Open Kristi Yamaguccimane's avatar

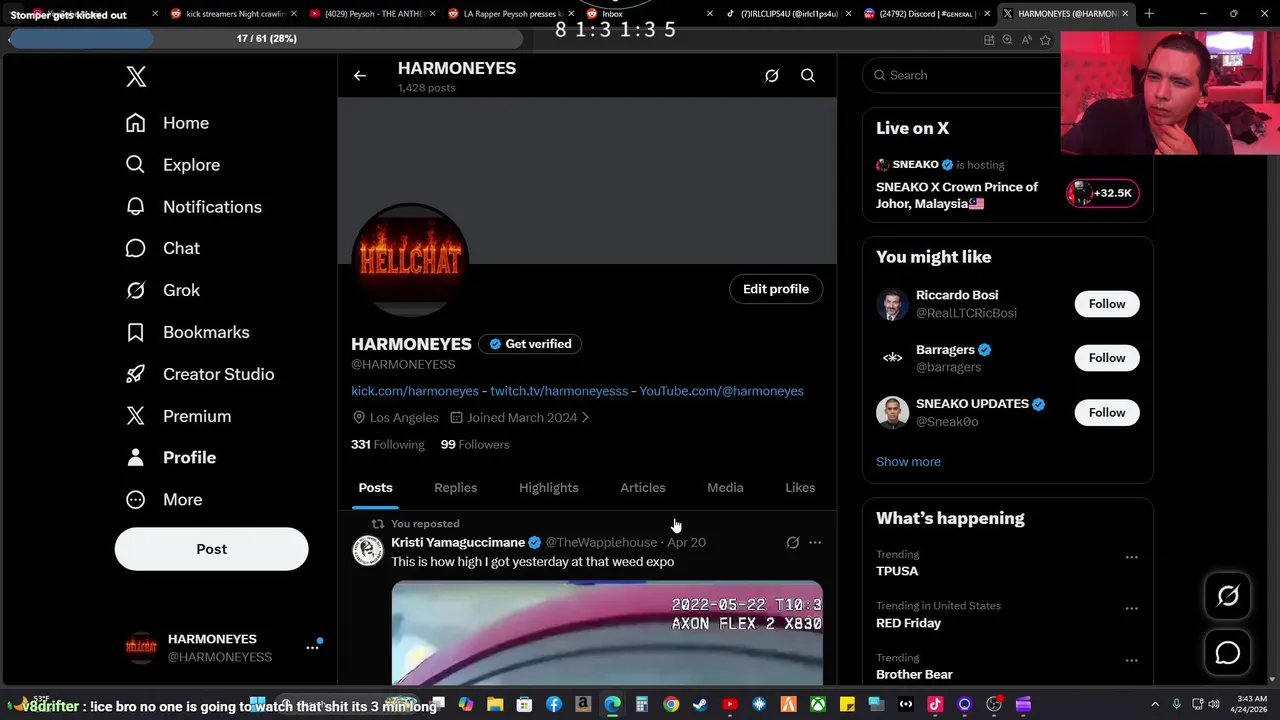click(x=368, y=550)
